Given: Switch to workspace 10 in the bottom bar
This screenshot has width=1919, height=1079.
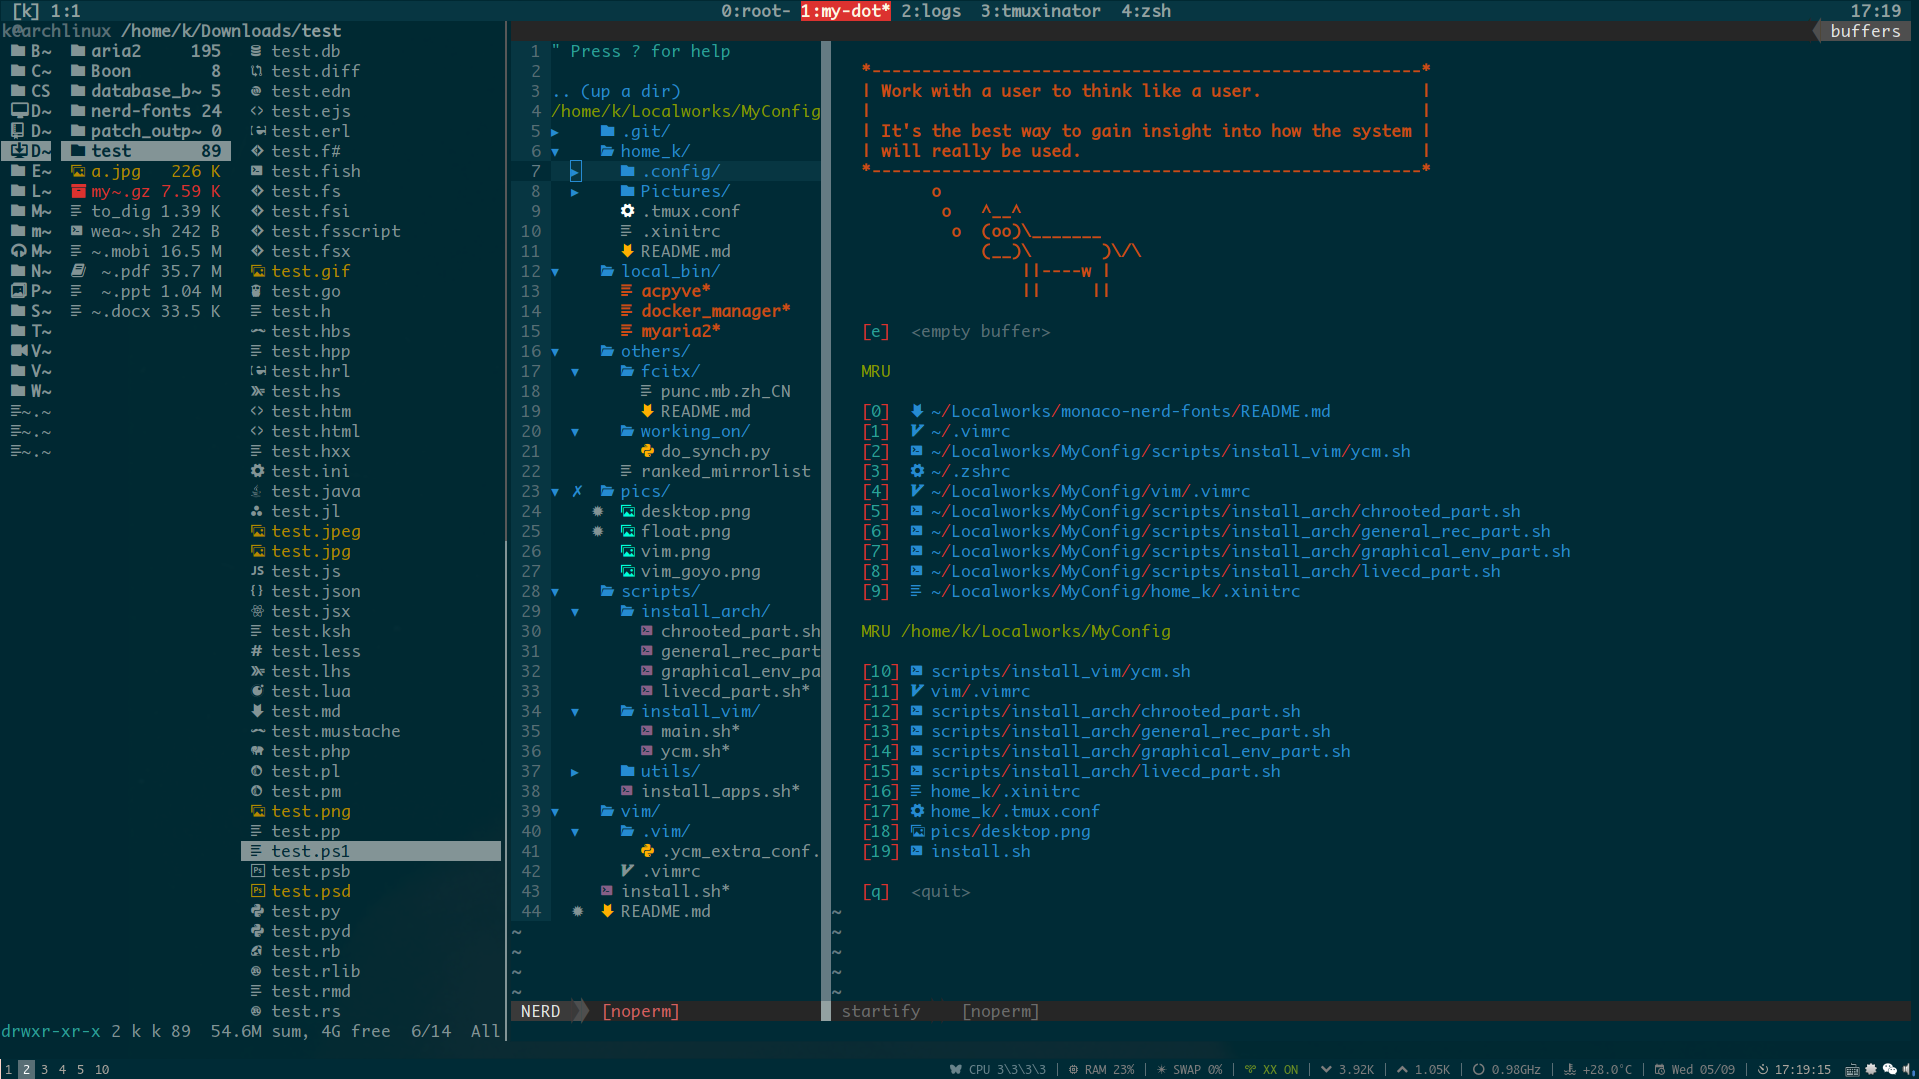Looking at the screenshot, I should coord(102,1069).
